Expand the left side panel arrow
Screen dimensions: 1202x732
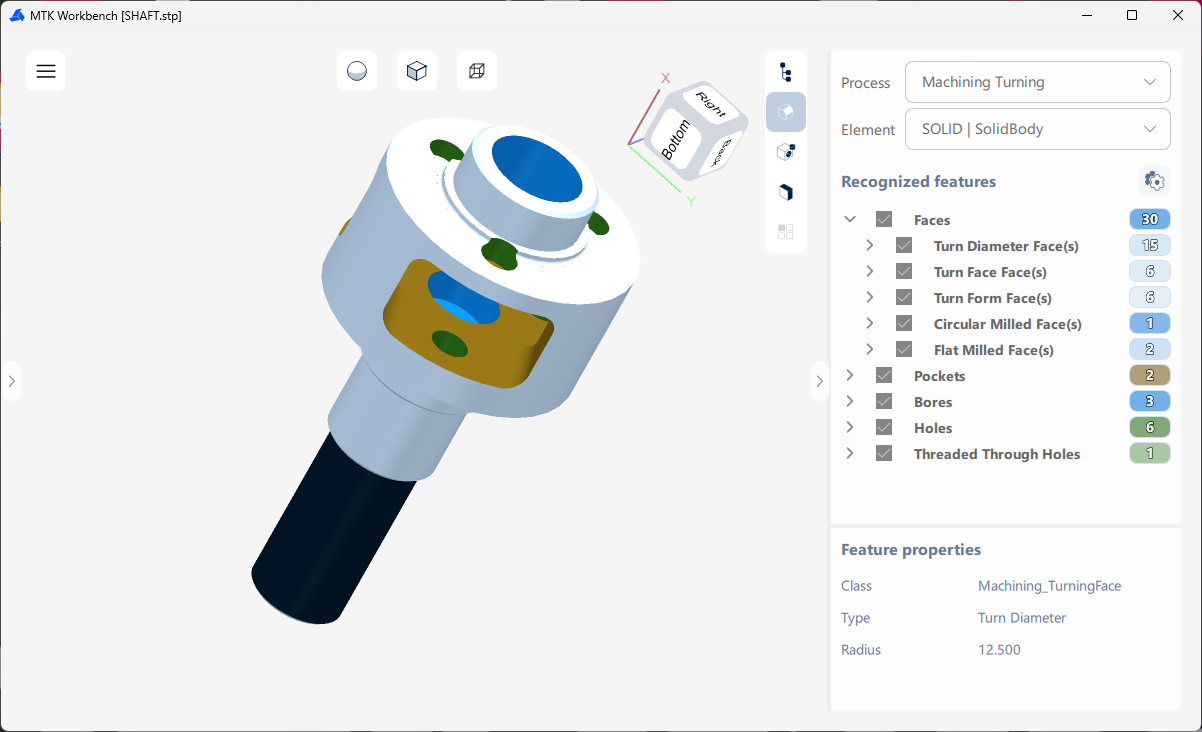coord(11,381)
